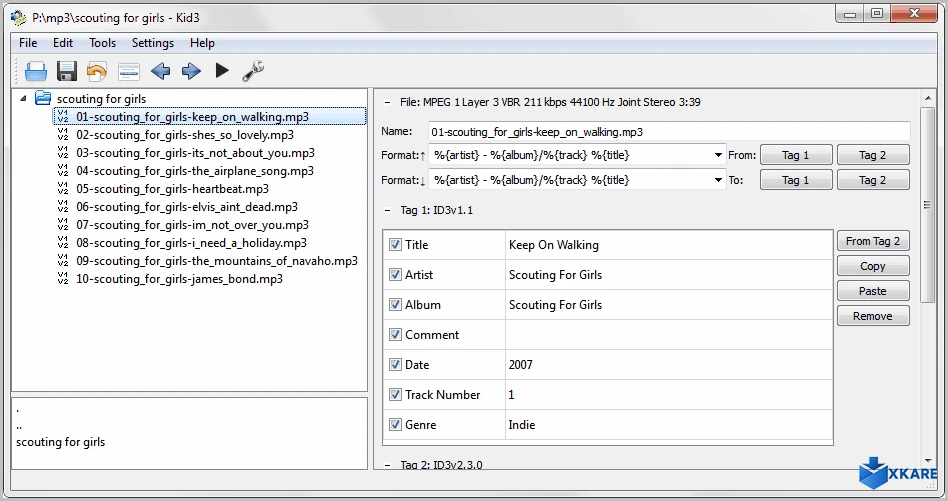
Task: Click the right panel vertical scrollbar thumb
Action: tap(927, 204)
